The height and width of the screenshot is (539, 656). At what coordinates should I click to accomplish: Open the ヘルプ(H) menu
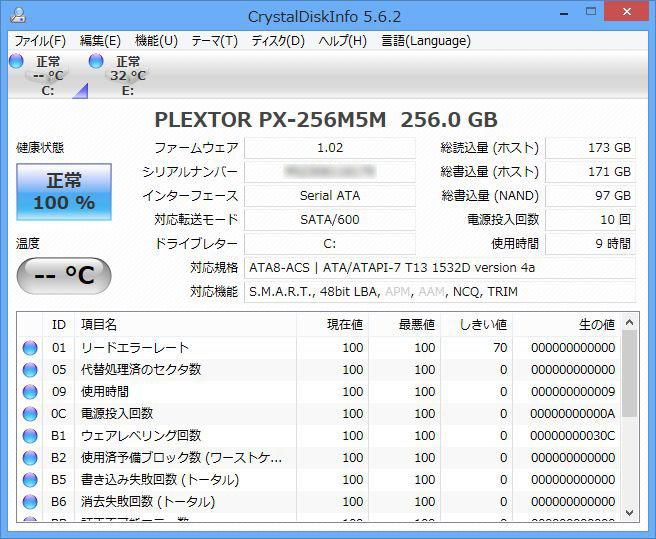(x=342, y=41)
